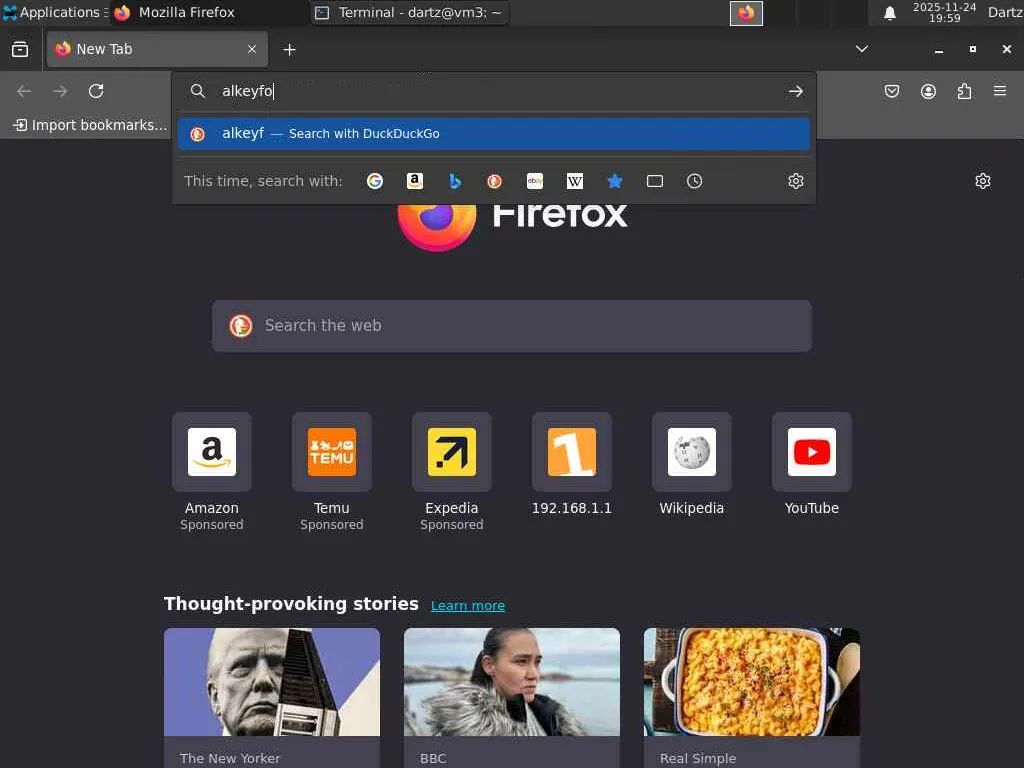Select the New Tab tab

[x=157, y=49]
